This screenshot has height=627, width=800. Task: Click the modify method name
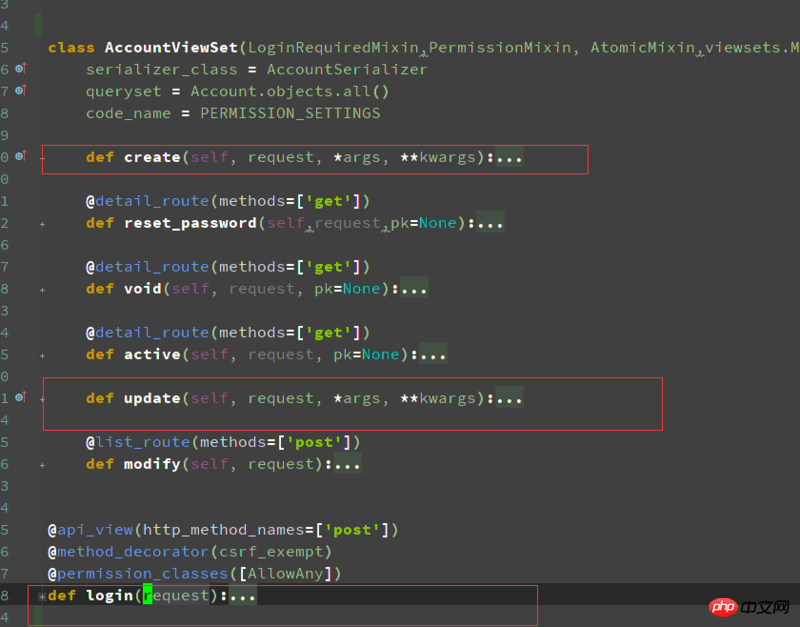[x=152, y=464]
